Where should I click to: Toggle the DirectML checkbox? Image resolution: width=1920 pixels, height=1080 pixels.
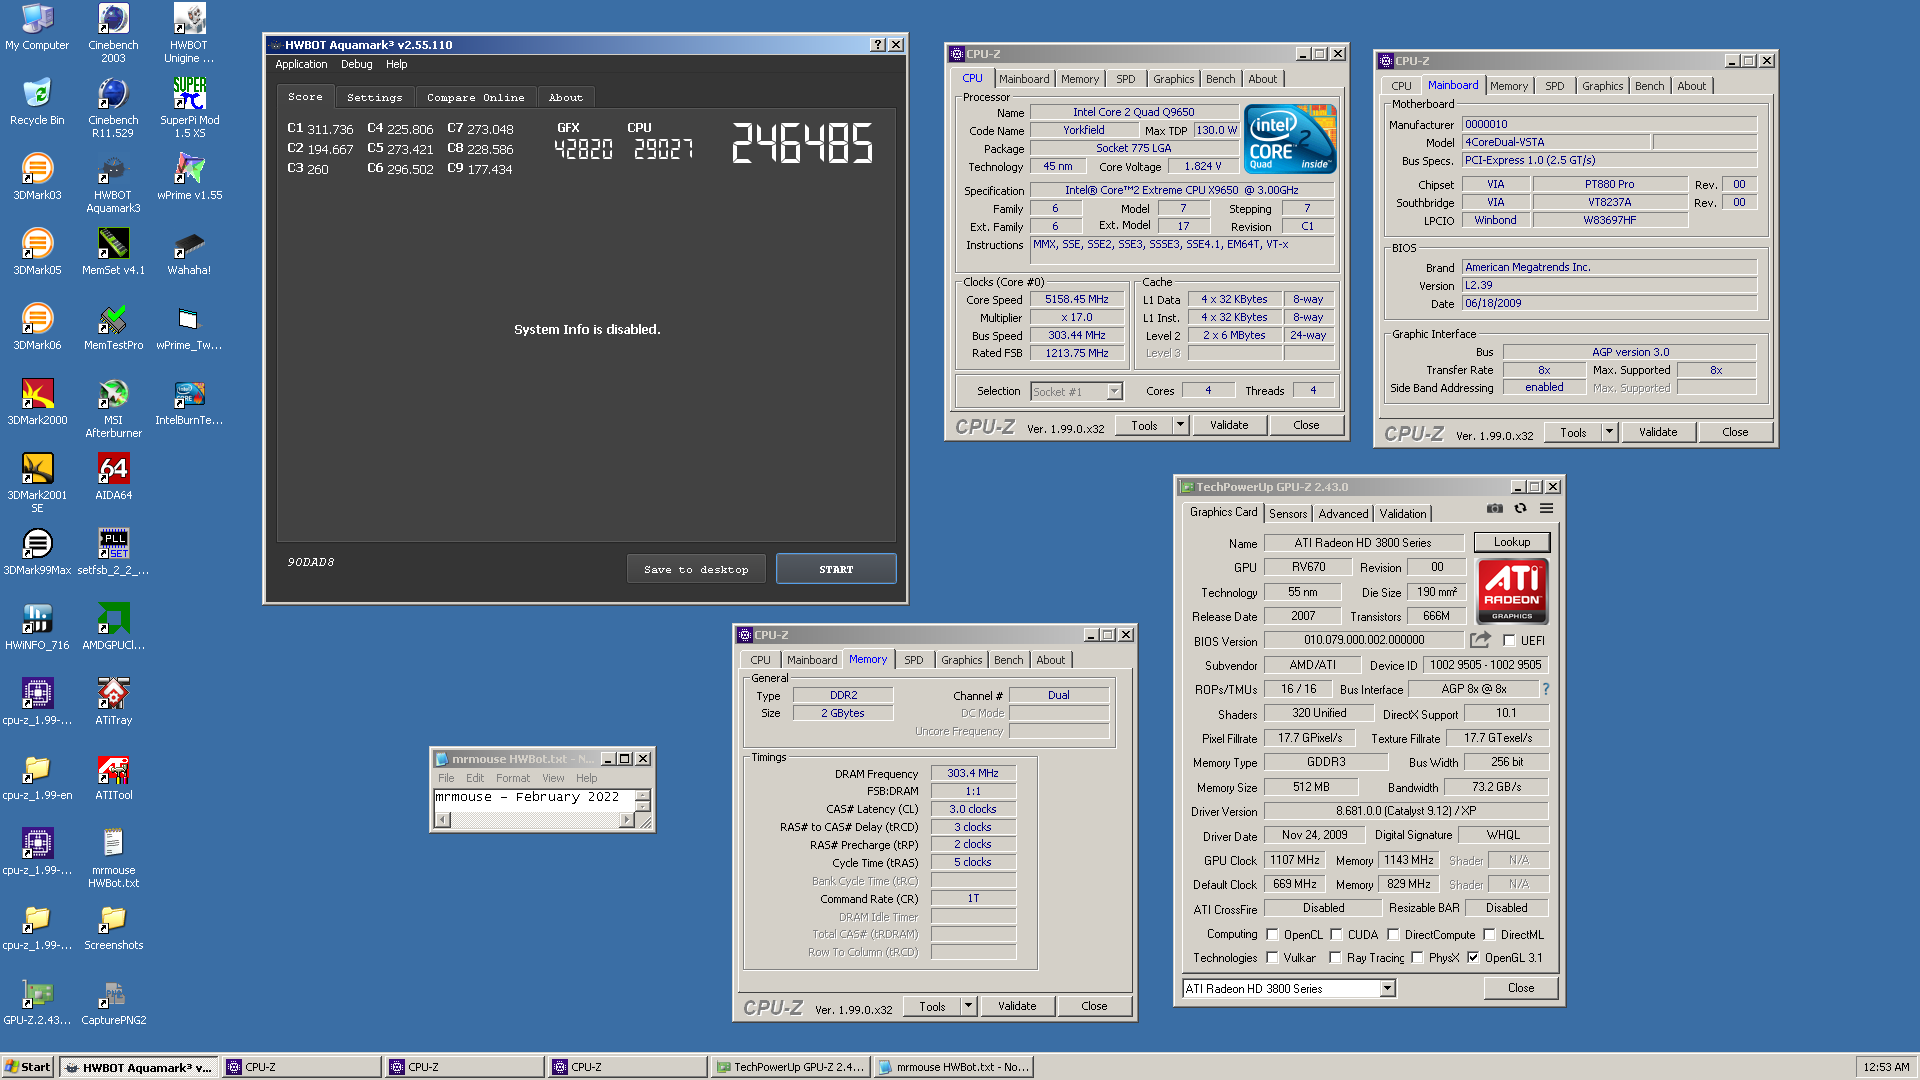1489,935
